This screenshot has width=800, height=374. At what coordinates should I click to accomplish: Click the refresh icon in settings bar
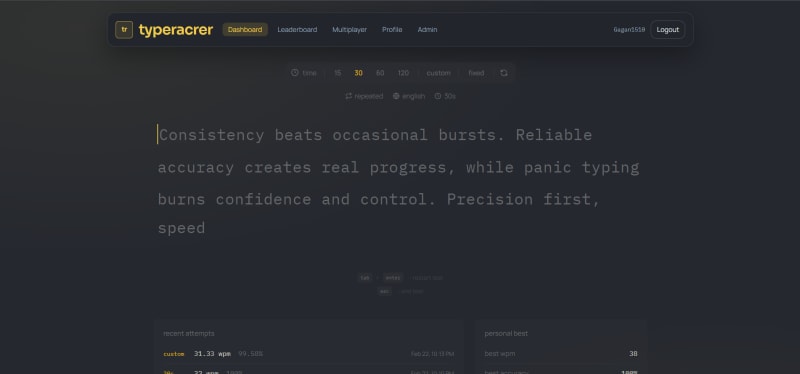coord(504,73)
